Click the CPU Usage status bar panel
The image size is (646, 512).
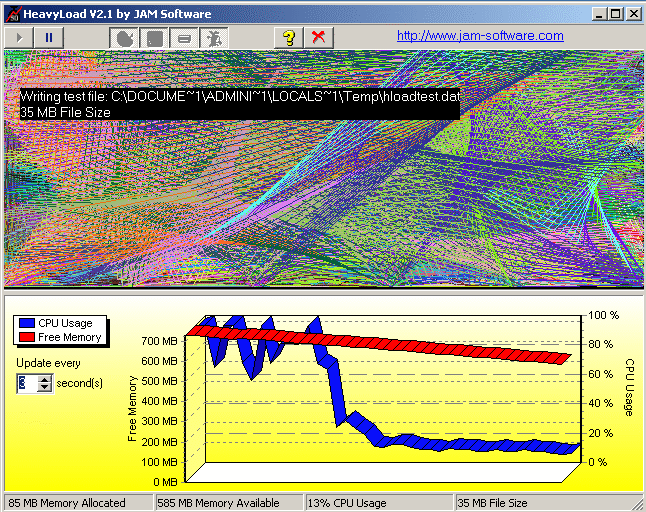pos(378,503)
